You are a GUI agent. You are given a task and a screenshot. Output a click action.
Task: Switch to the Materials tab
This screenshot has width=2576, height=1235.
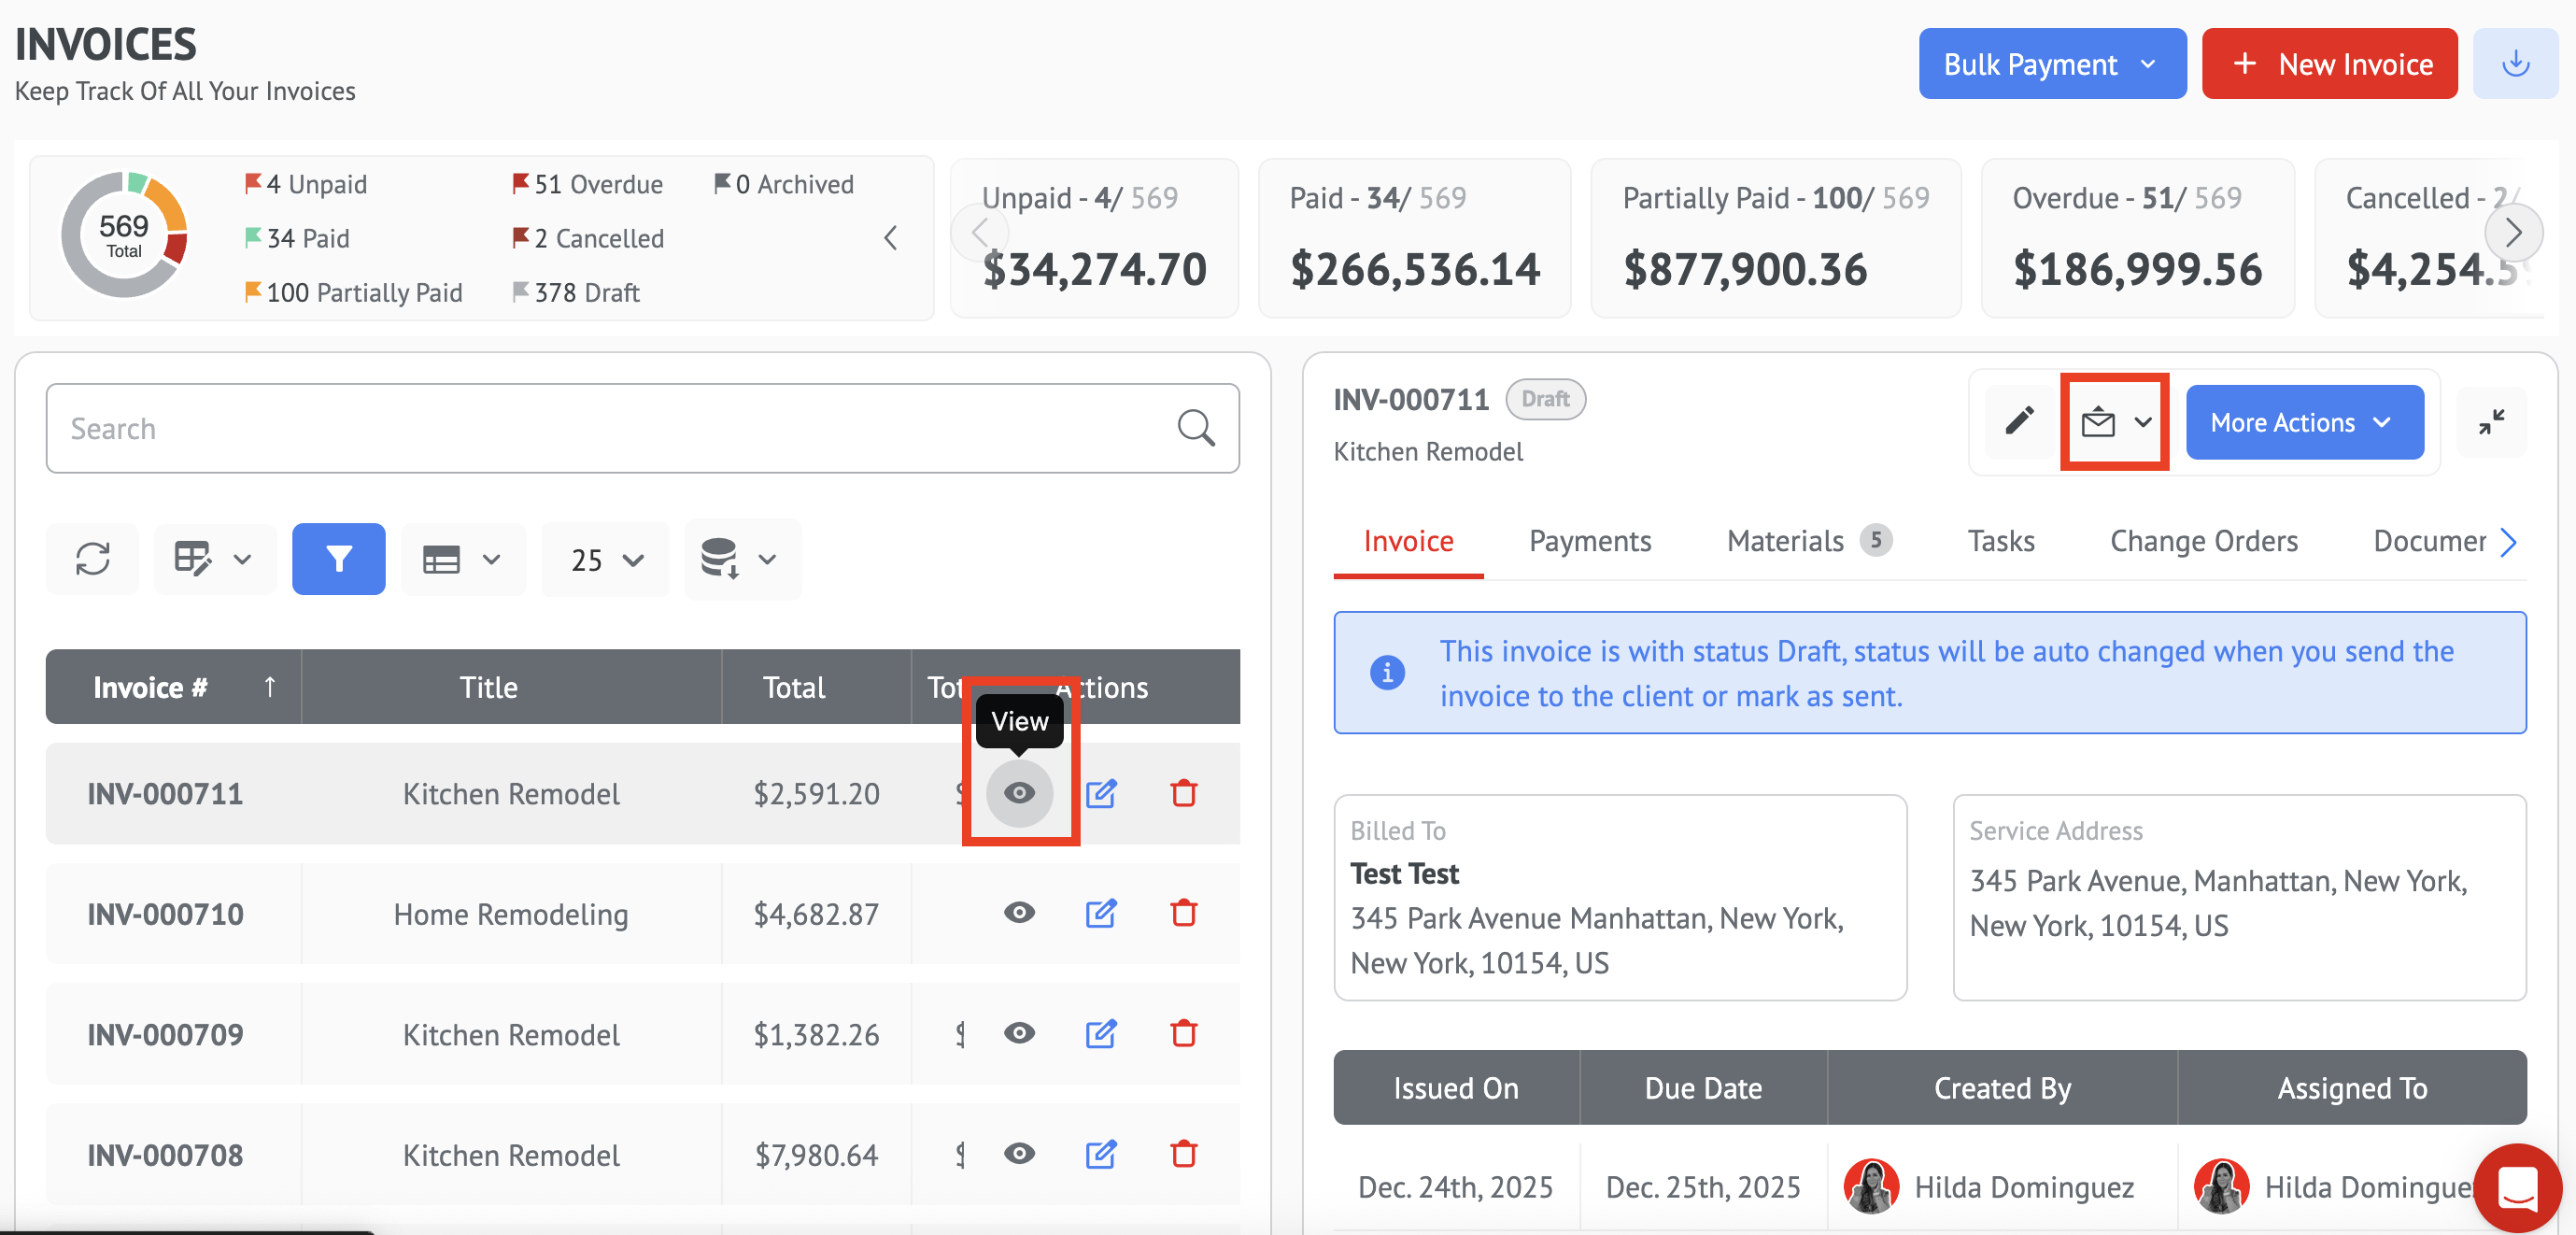click(x=1785, y=541)
